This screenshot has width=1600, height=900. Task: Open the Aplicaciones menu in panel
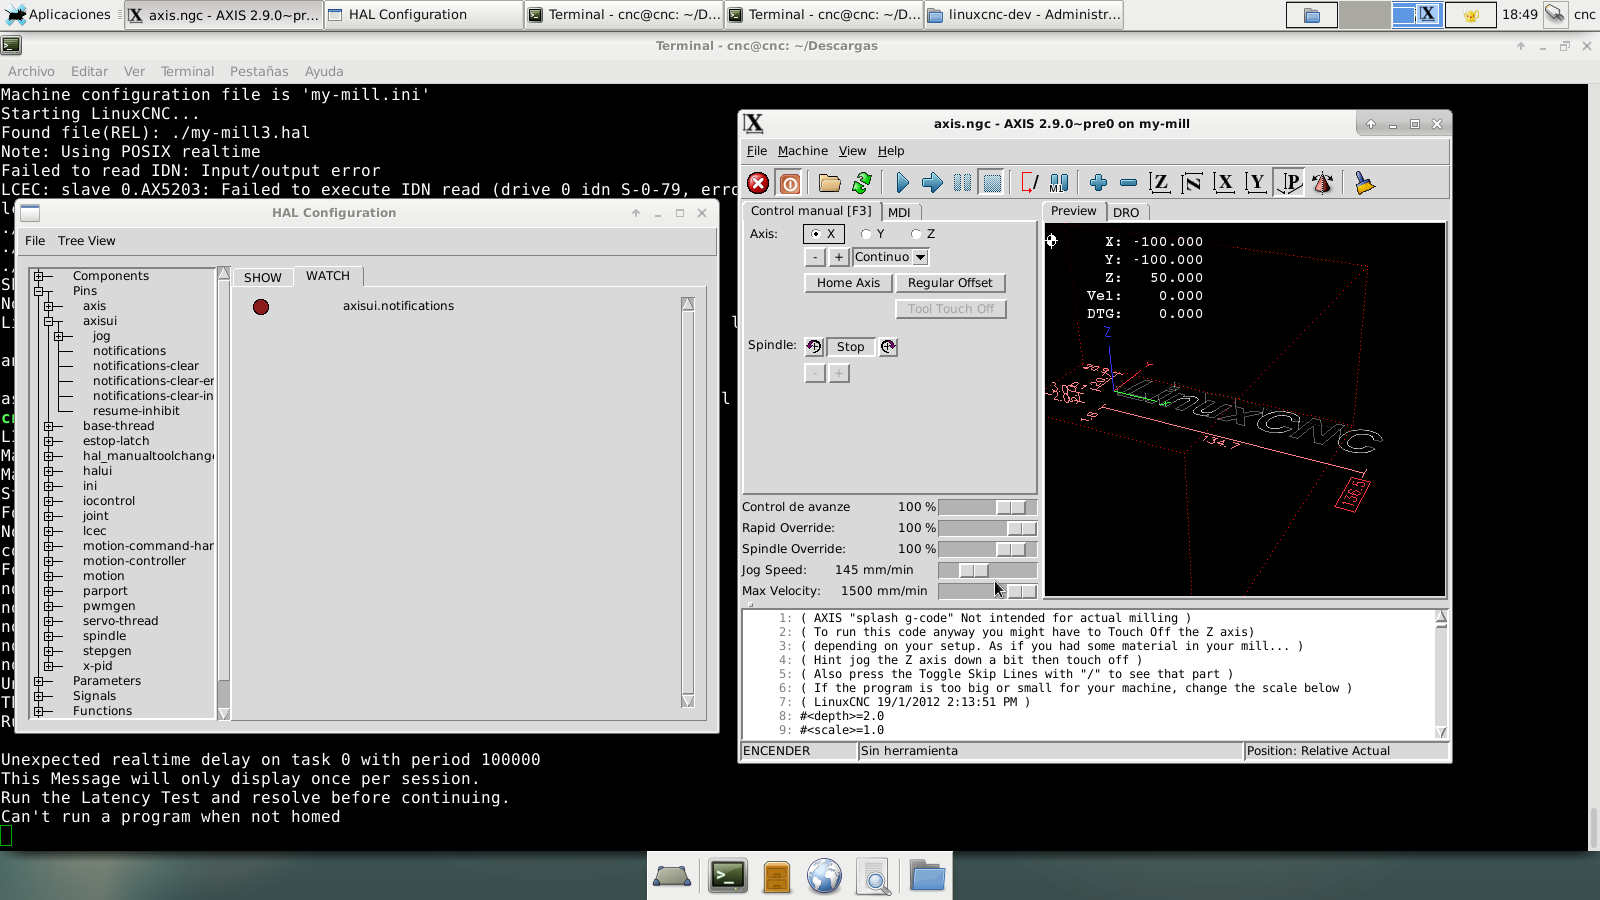click(x=57, y=15)
